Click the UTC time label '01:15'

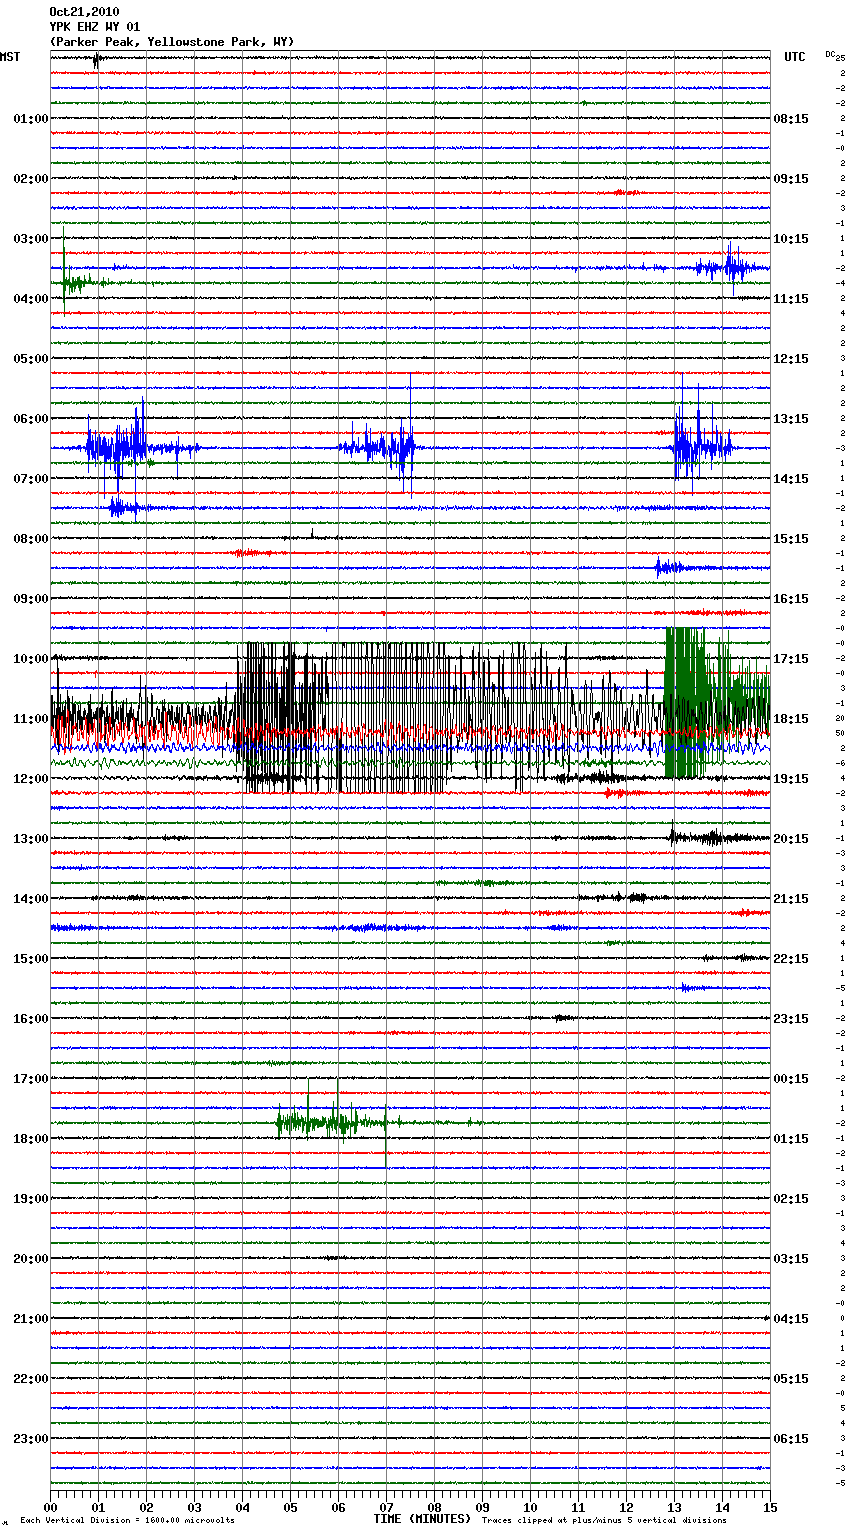tap(791, 1139)
